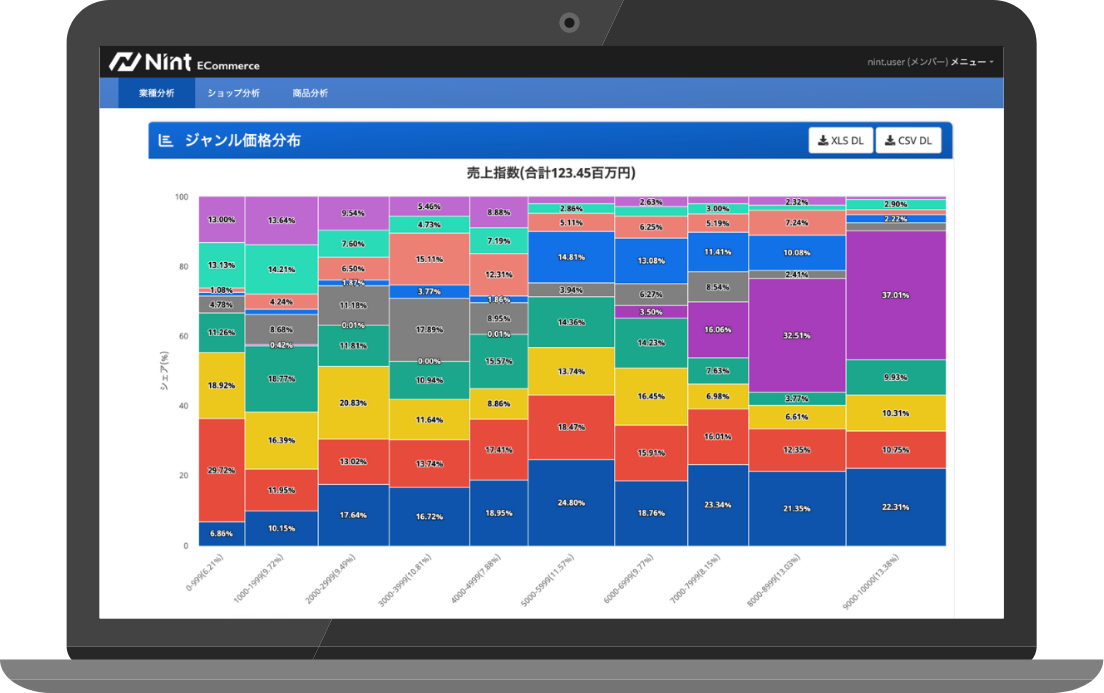Select the turquoise 14.21% segment

[x=281, y=269]
